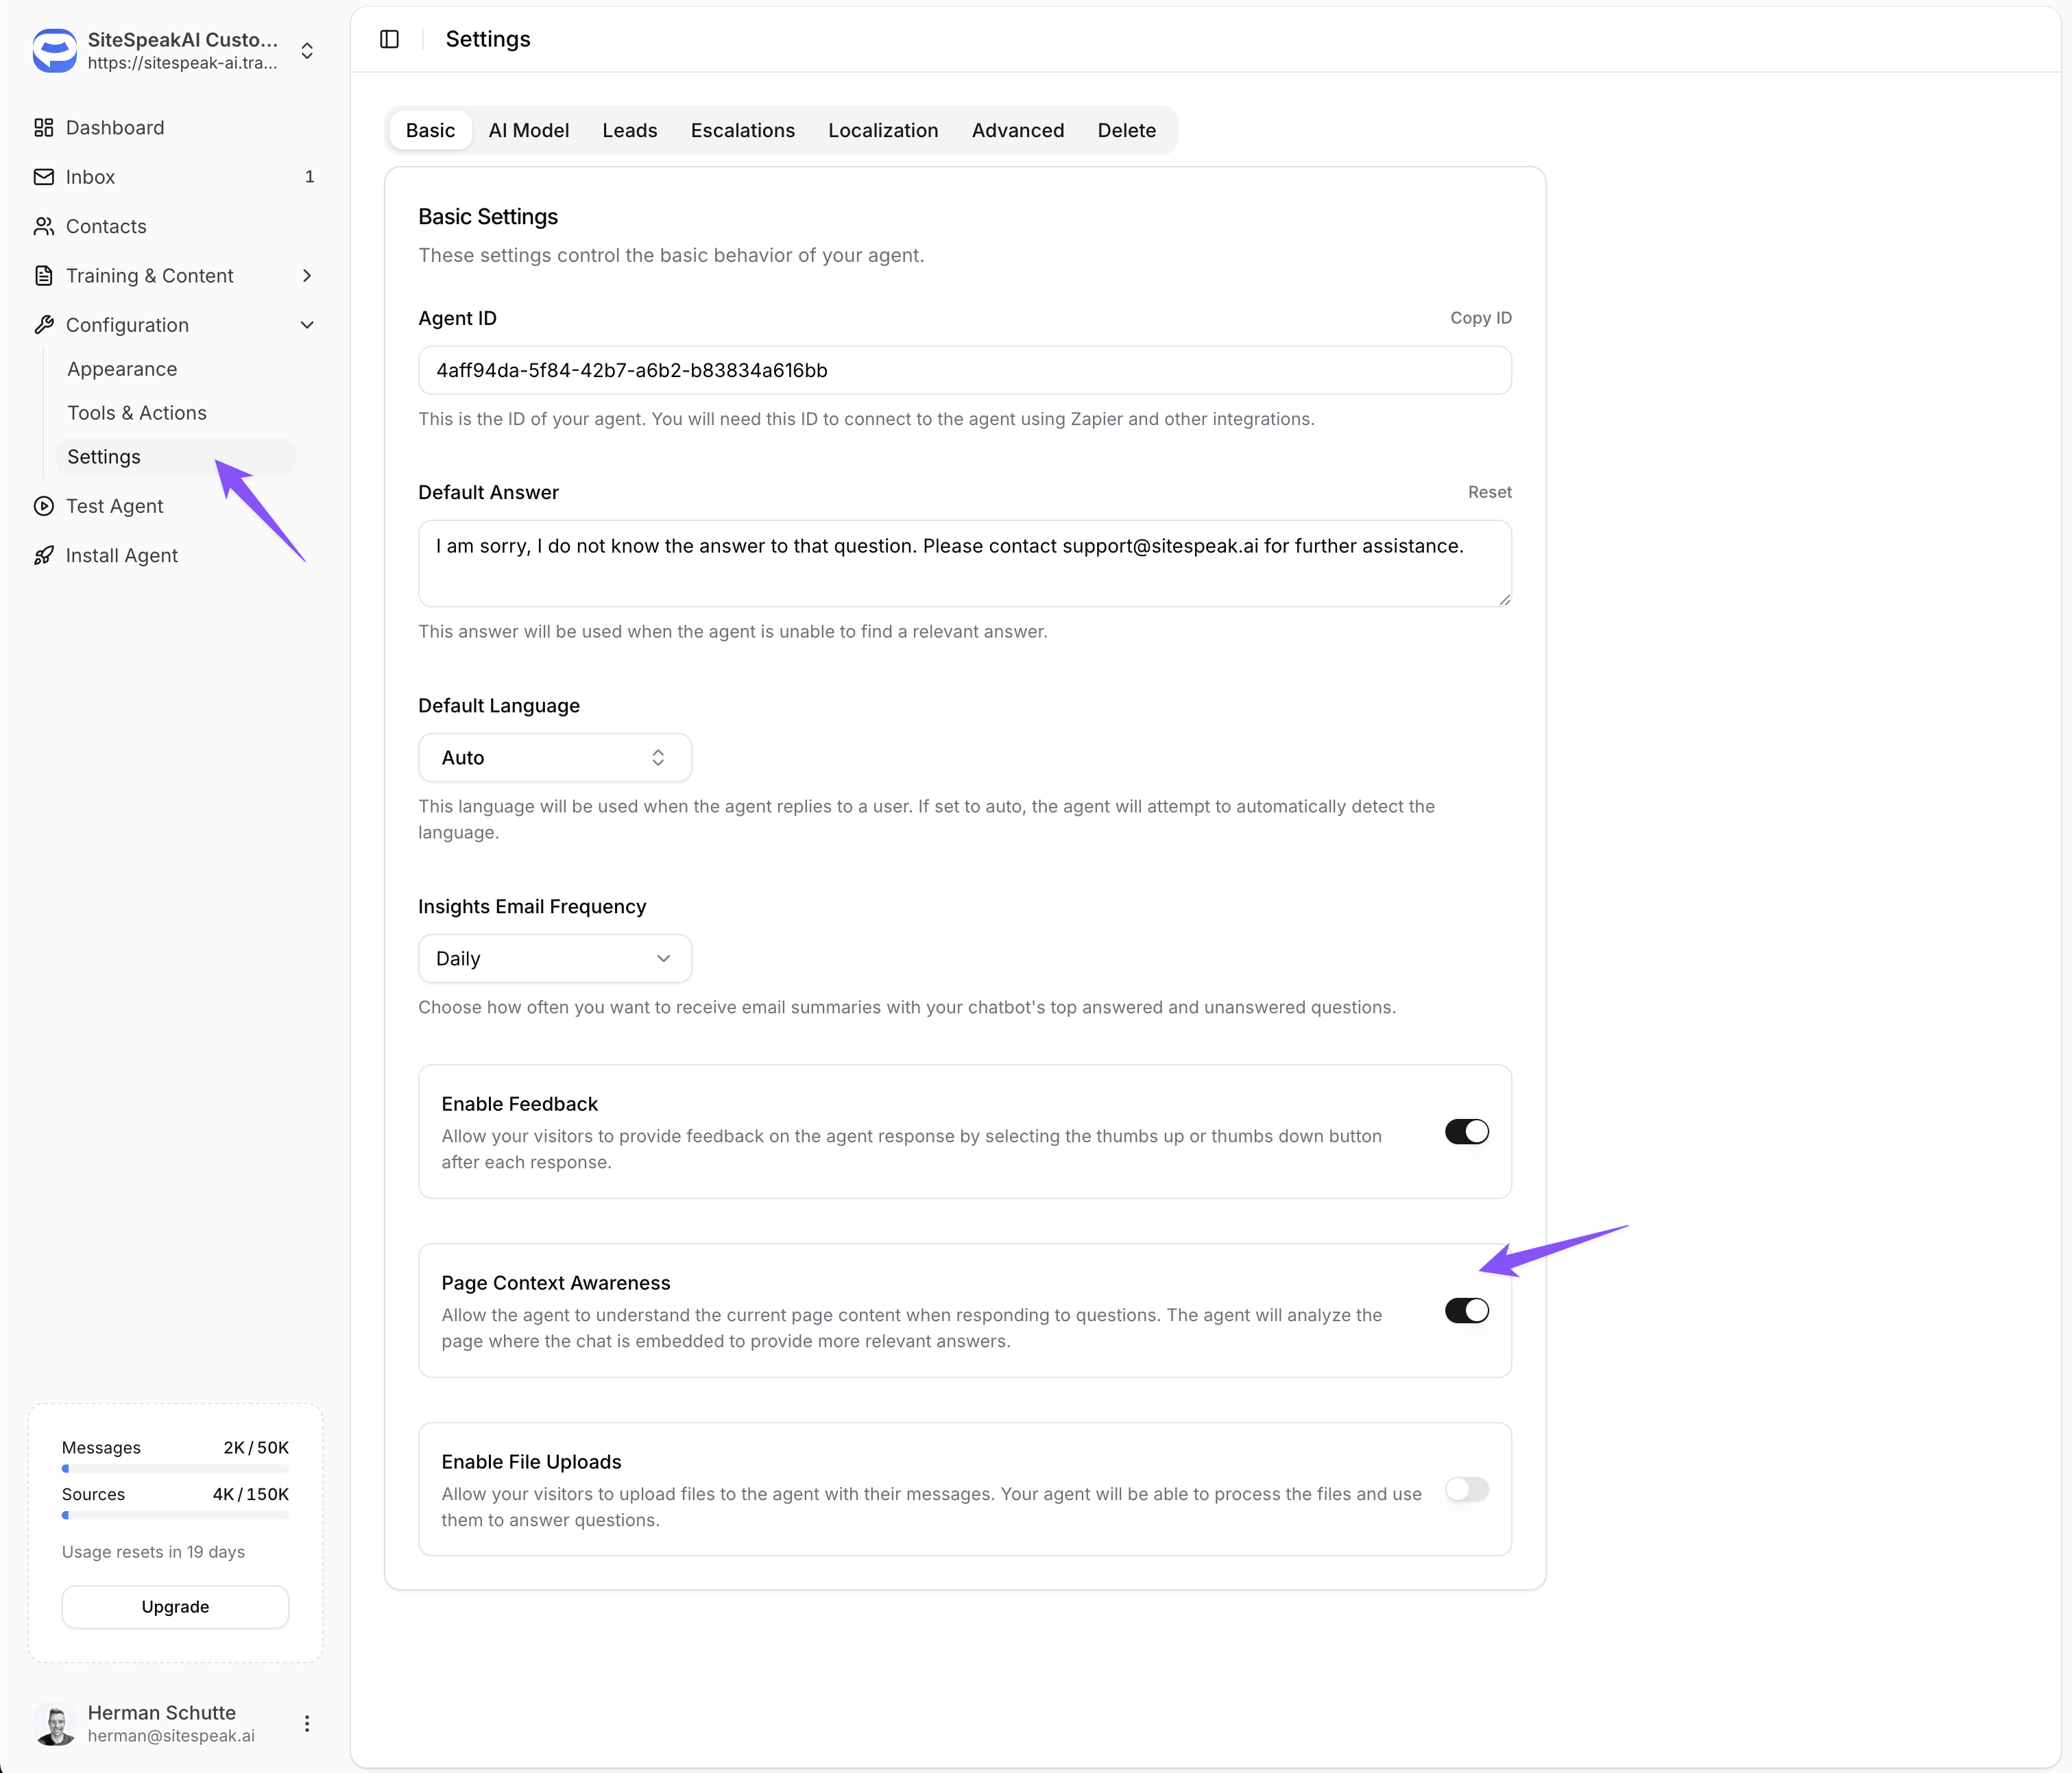Click the Copy ID link
Image resolution: width=2072 pixels, height=1773 pixels.
(x=1480, y=318)
